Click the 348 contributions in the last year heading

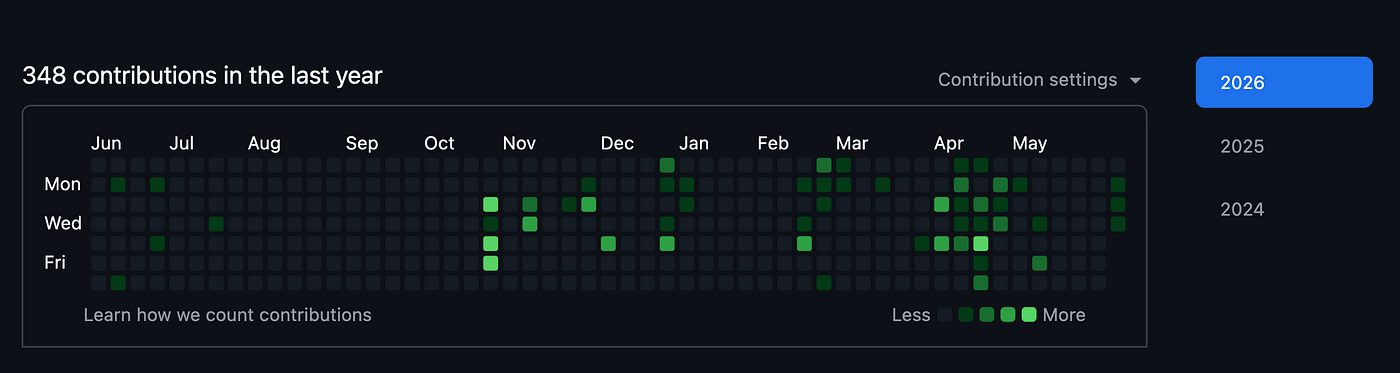tap(202, 75)
